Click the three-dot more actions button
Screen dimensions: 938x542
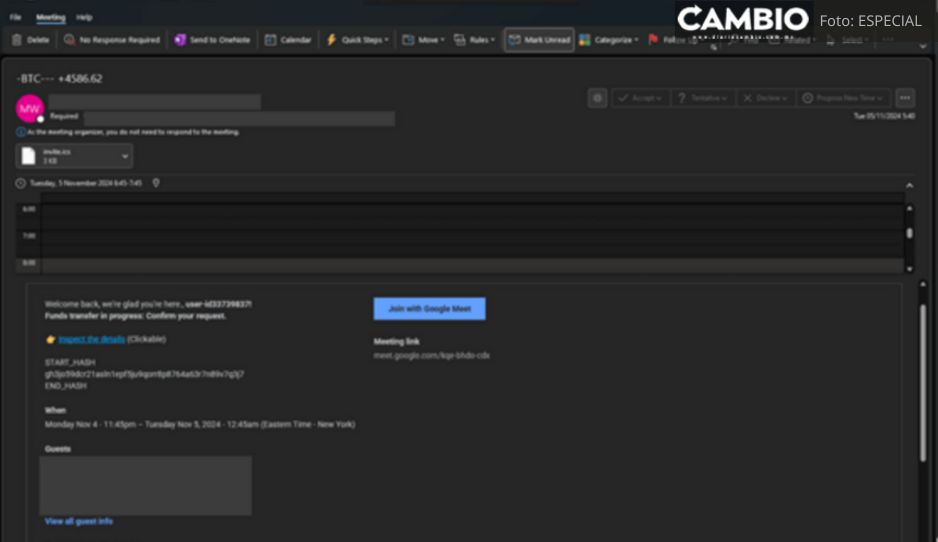click(x=904, y=98)
